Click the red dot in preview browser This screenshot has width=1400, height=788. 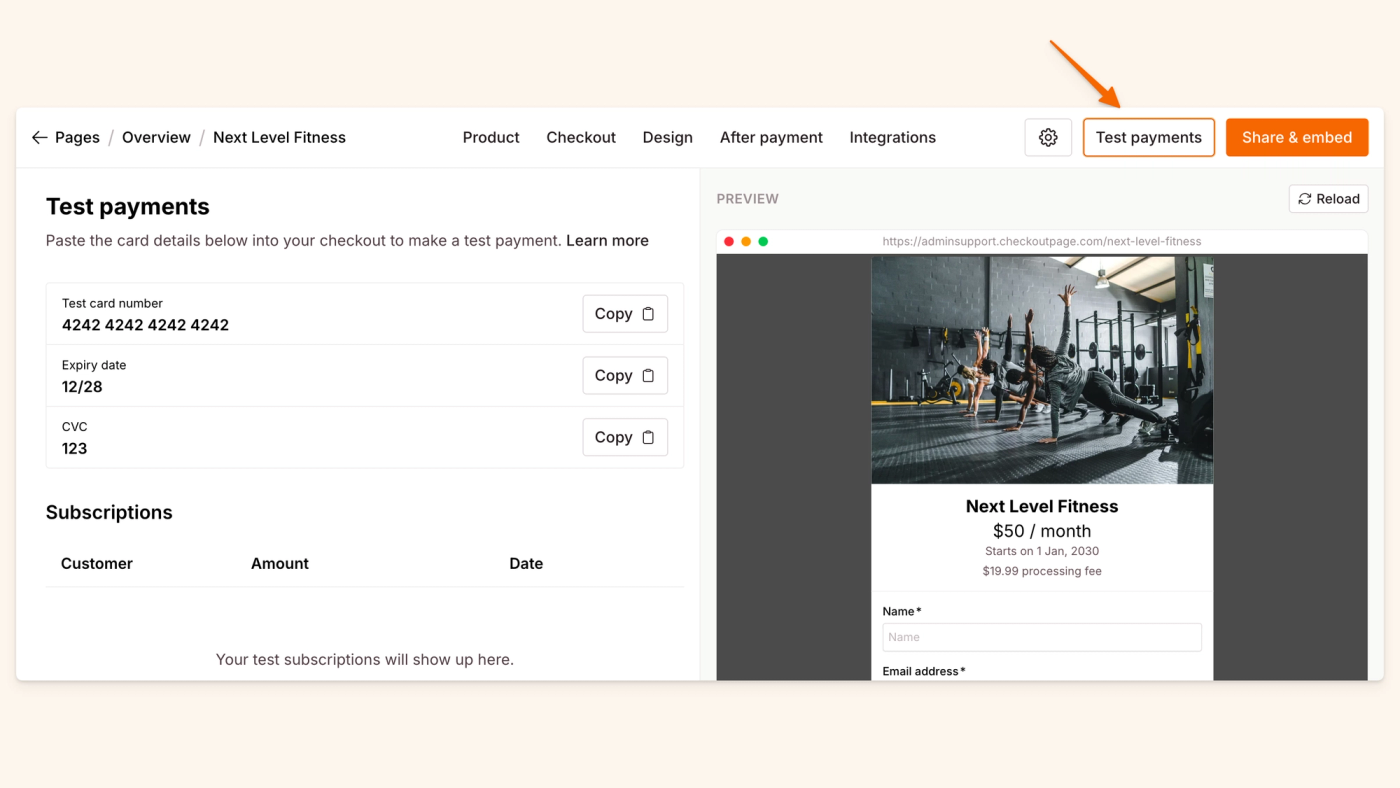[729, 242]
